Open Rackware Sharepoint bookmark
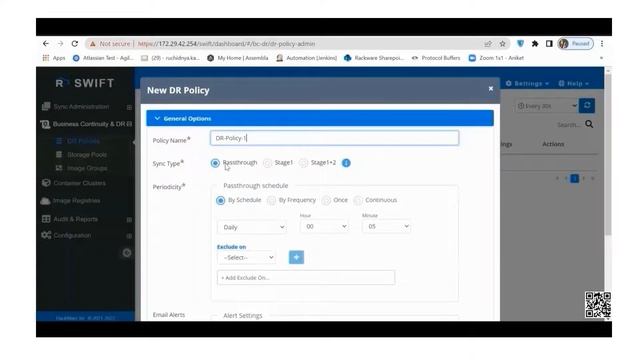The width and height of the screenshot is (640, 360). tap(373, 58)
